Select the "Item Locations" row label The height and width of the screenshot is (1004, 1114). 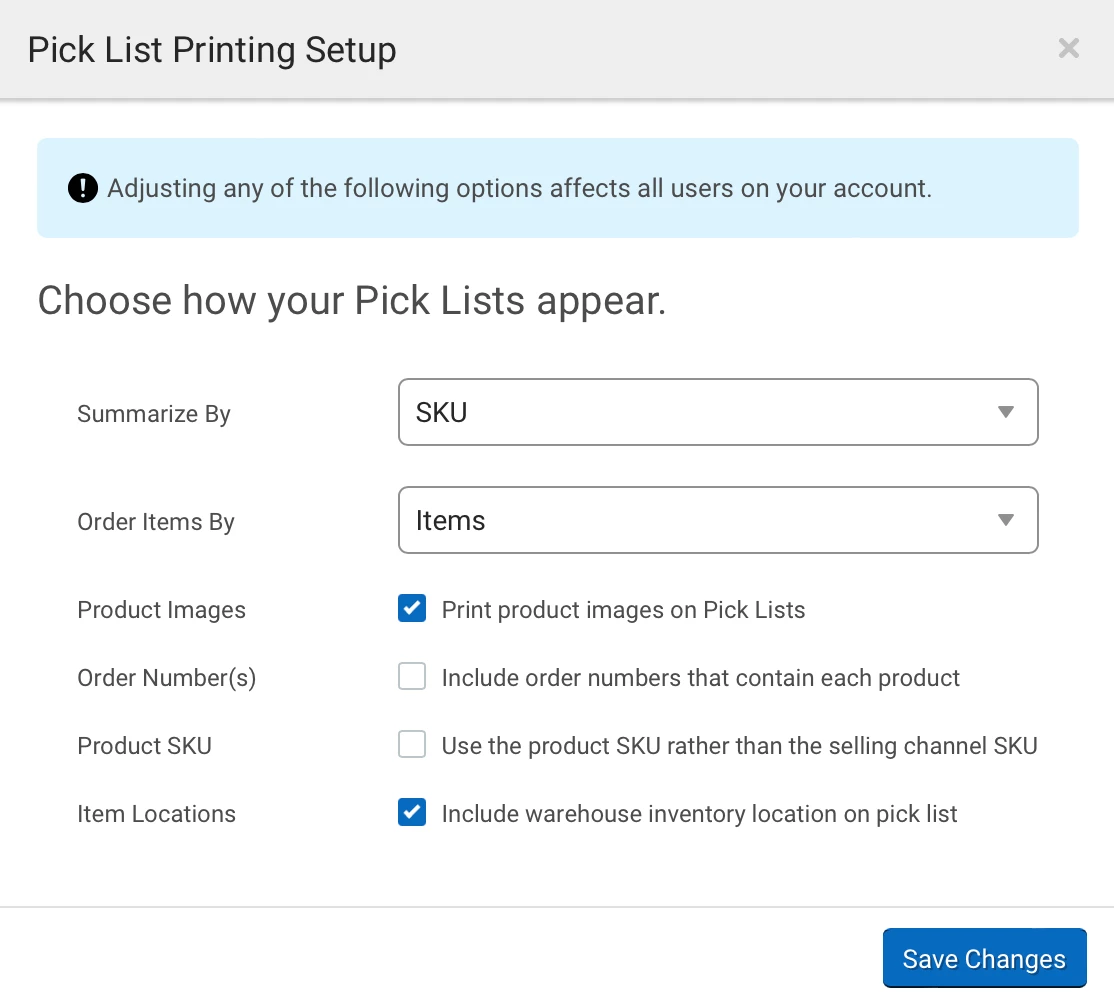click(156, 814)
